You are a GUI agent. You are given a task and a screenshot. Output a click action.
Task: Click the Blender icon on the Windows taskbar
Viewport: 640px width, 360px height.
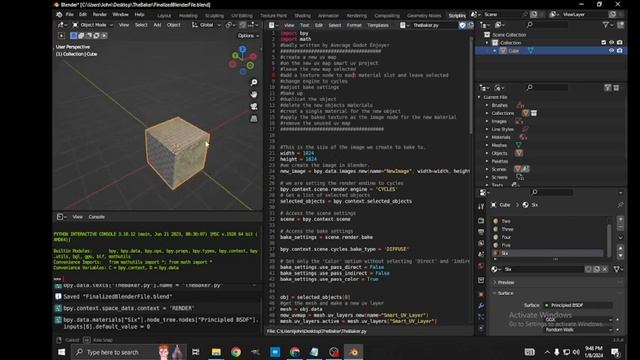pos(353,352)
